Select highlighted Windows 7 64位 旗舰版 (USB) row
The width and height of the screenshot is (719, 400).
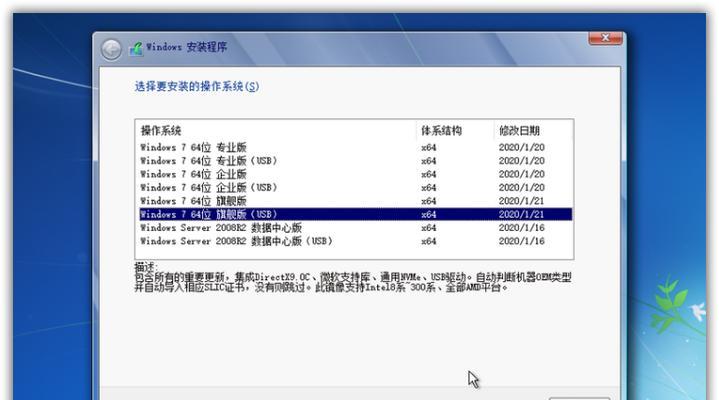coord(355,214)
